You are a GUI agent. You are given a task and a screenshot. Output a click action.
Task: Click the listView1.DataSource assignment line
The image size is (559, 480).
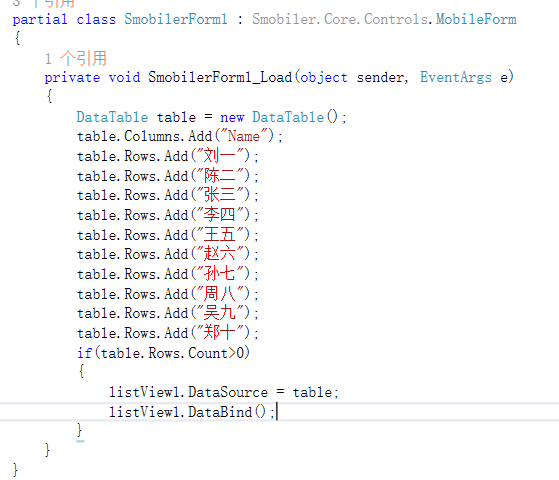224,392
